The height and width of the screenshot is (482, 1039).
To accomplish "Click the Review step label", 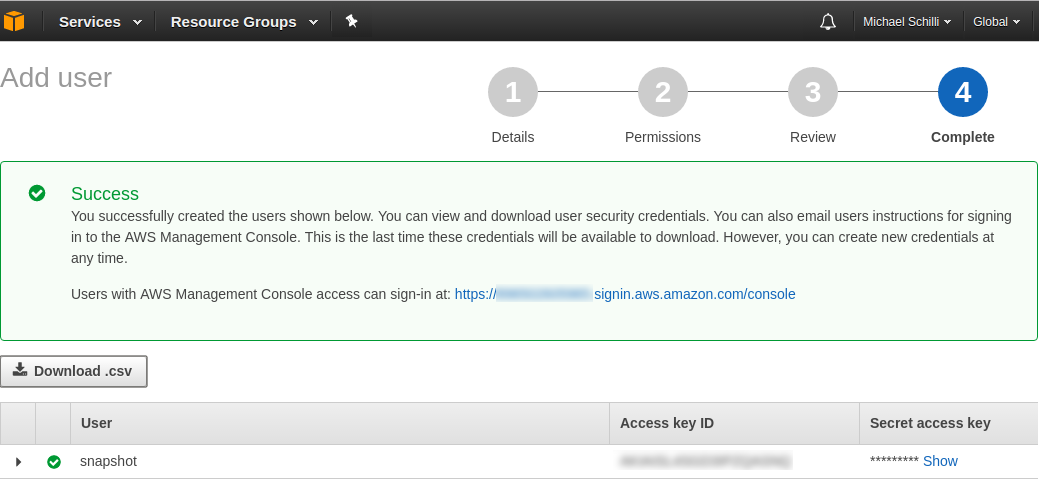I will point(813,137).
